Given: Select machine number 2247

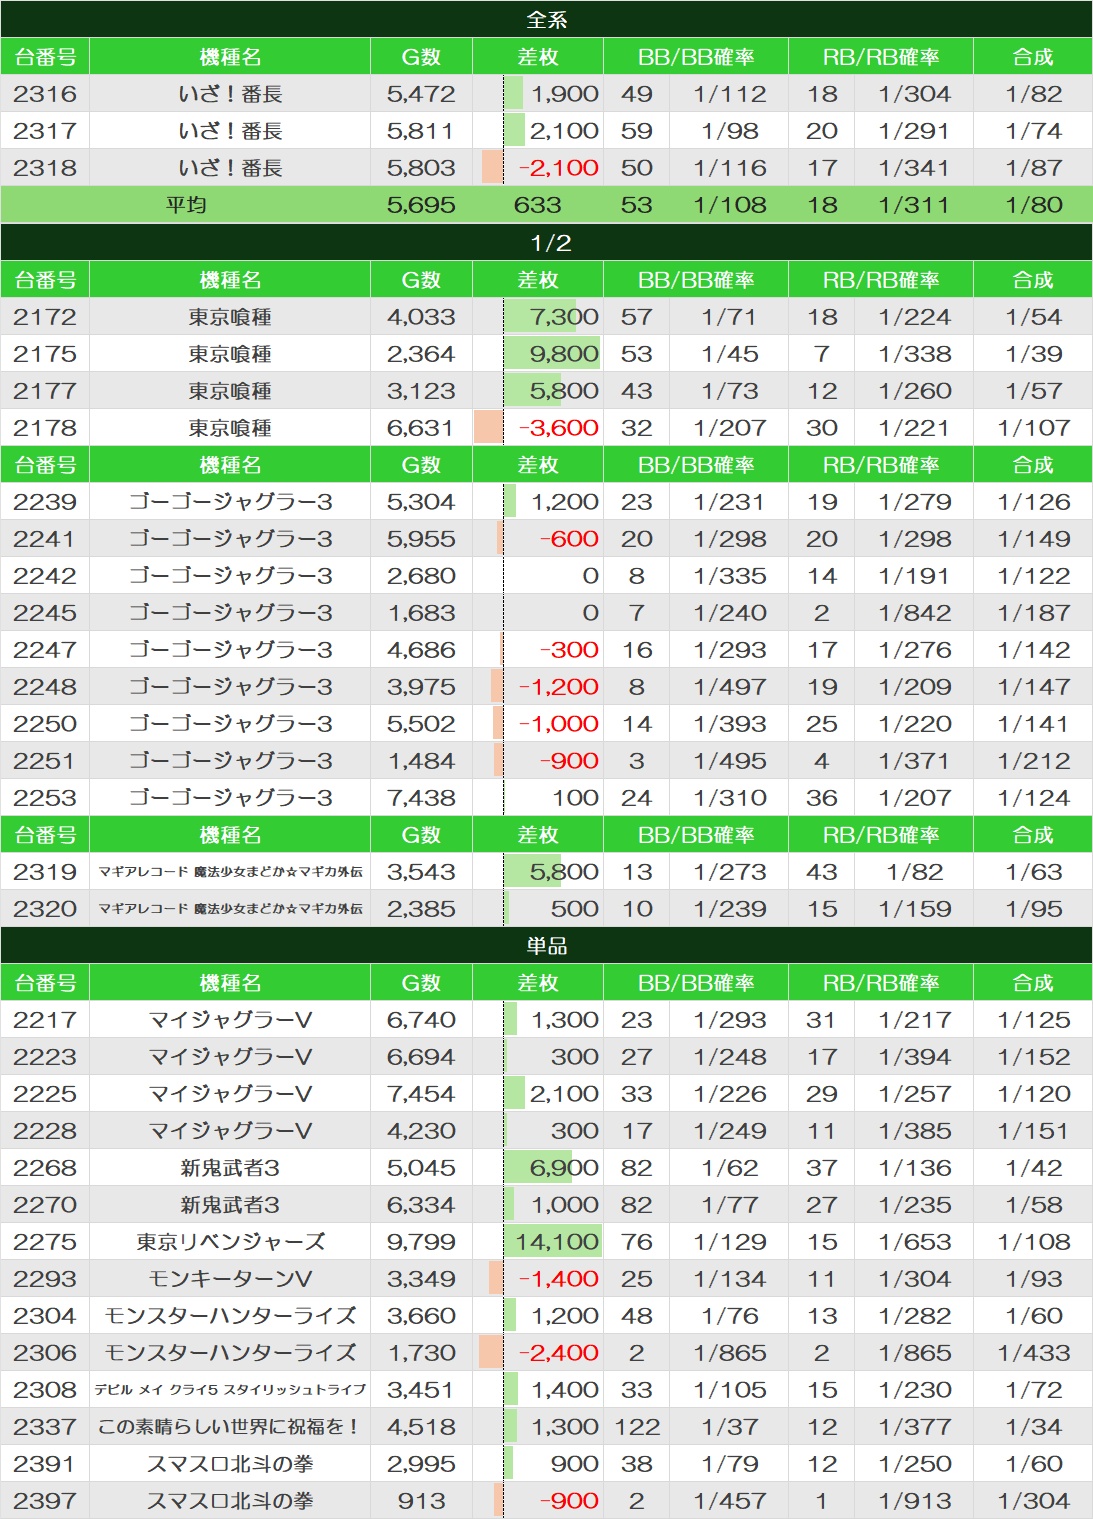Looking at the screenshot, I should [x=45, y=650].
